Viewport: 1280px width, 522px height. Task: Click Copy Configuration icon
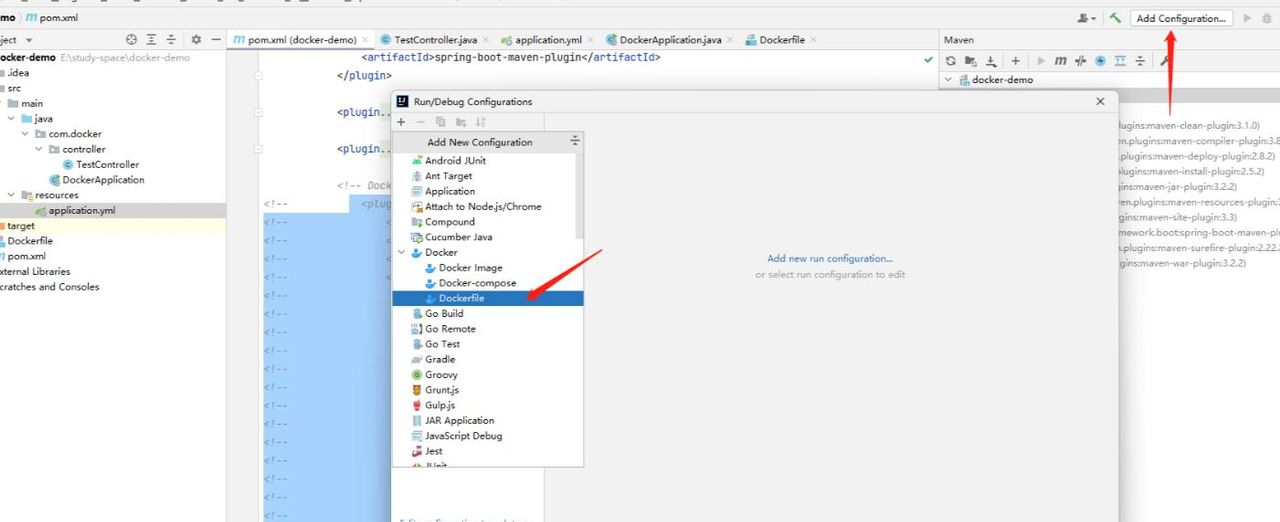coord(441,121)
